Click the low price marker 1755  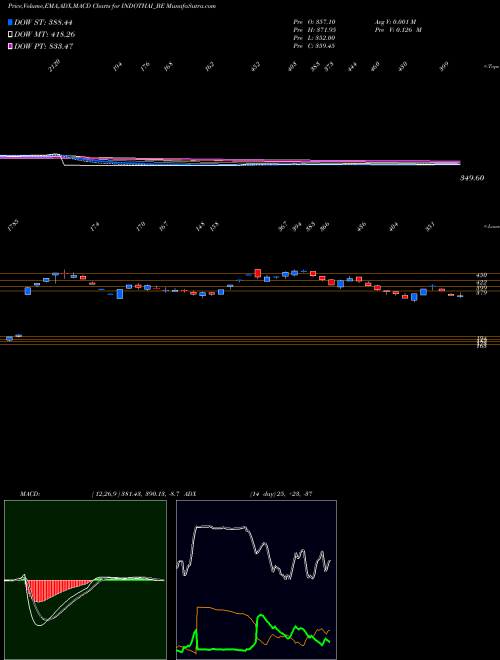click(13, 225)
